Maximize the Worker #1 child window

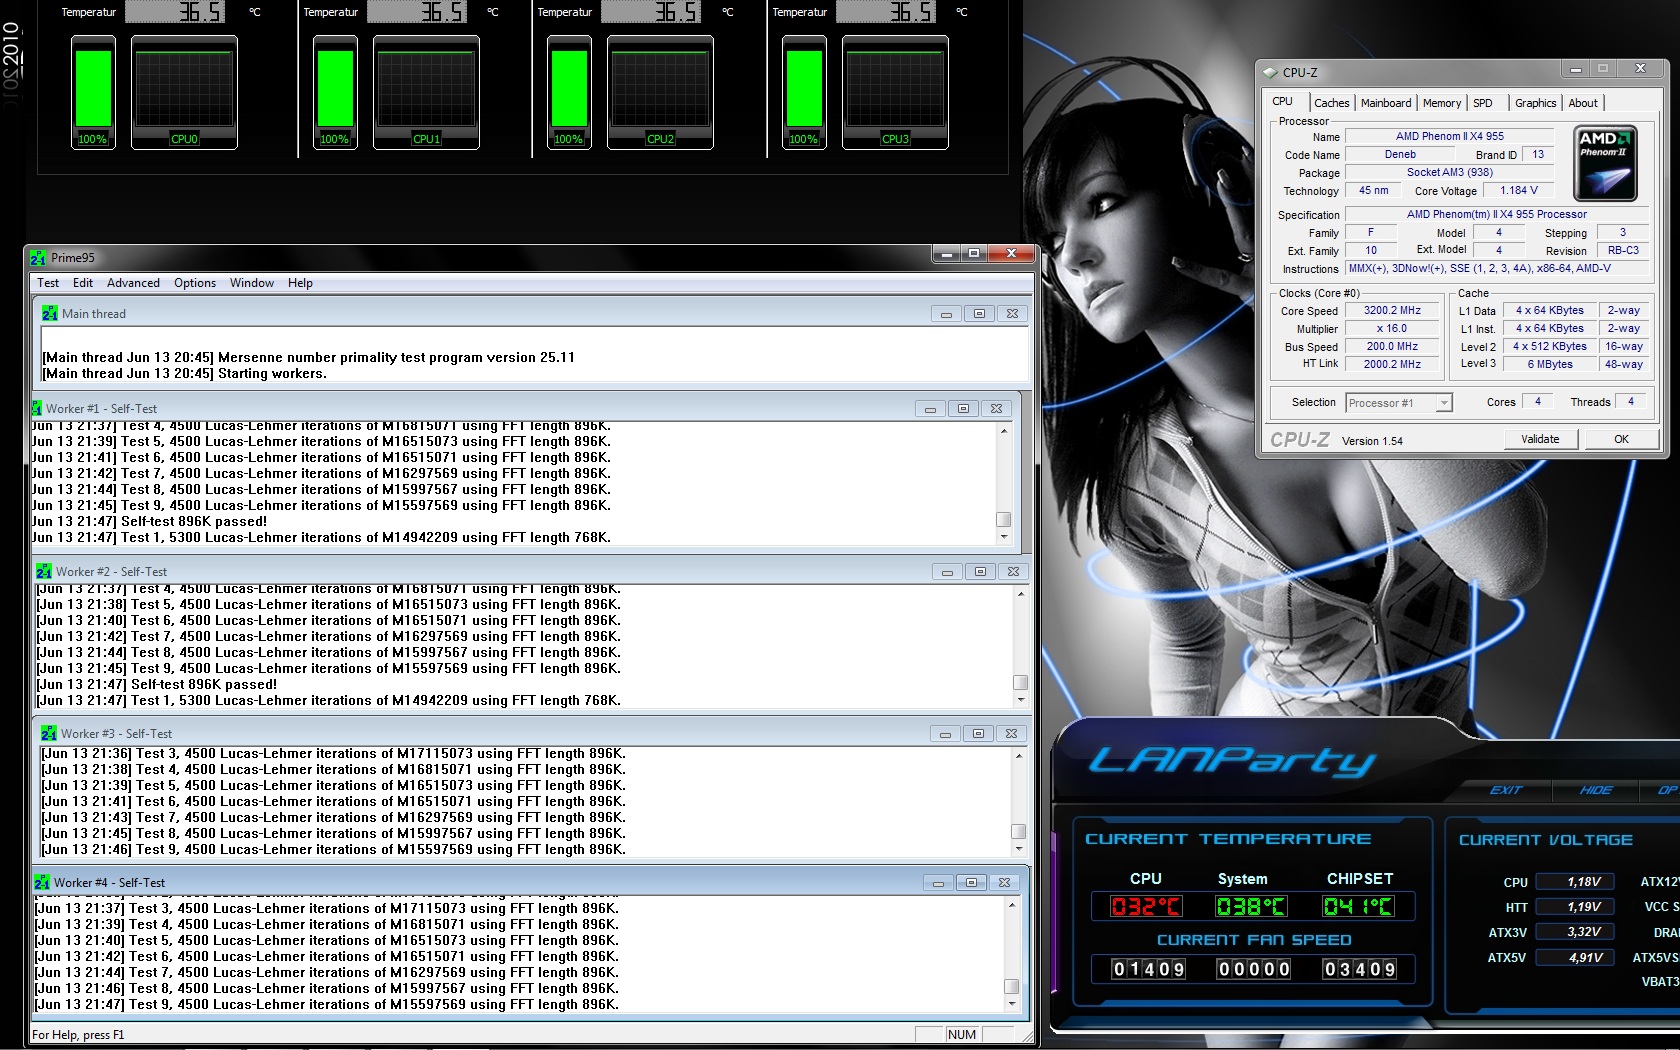[963, 408]
